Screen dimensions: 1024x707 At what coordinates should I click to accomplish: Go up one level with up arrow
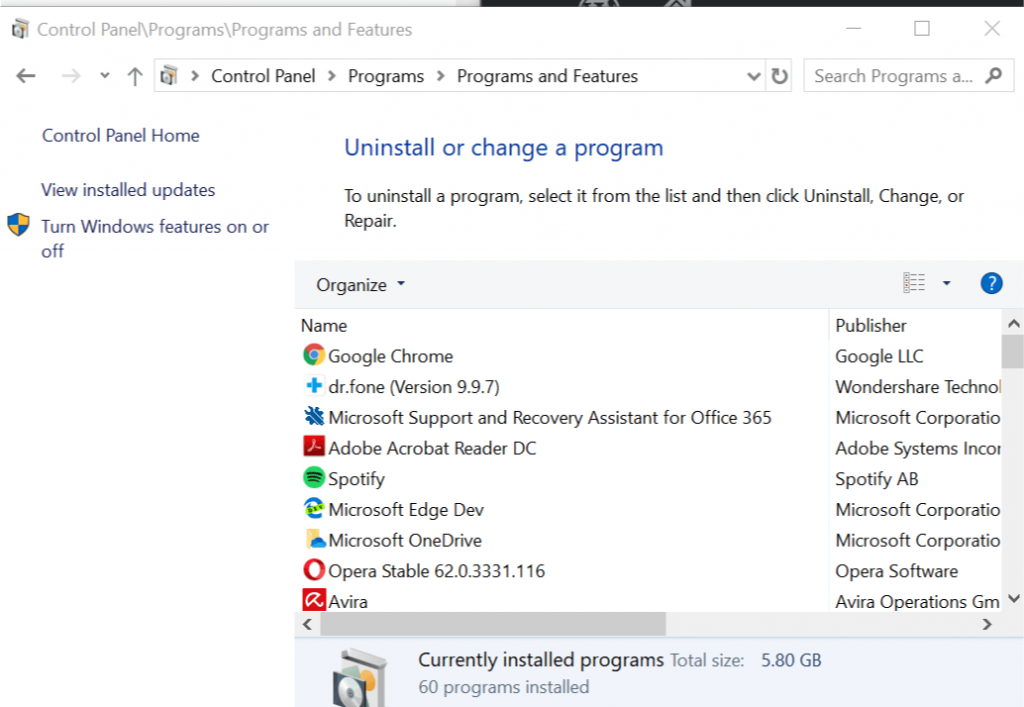(x=135, y=76)
